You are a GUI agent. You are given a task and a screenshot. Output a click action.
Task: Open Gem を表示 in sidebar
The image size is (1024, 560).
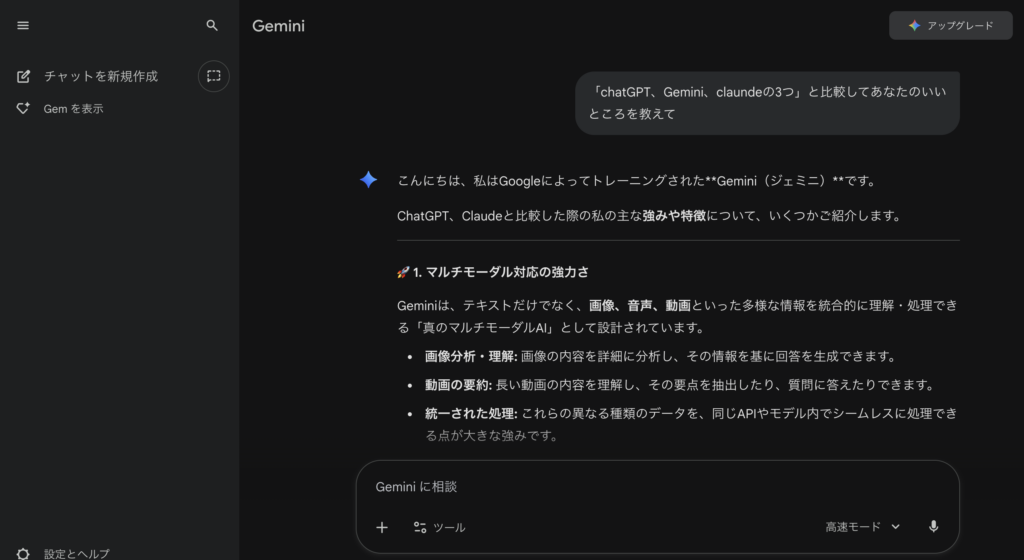[x=73, y=108]
